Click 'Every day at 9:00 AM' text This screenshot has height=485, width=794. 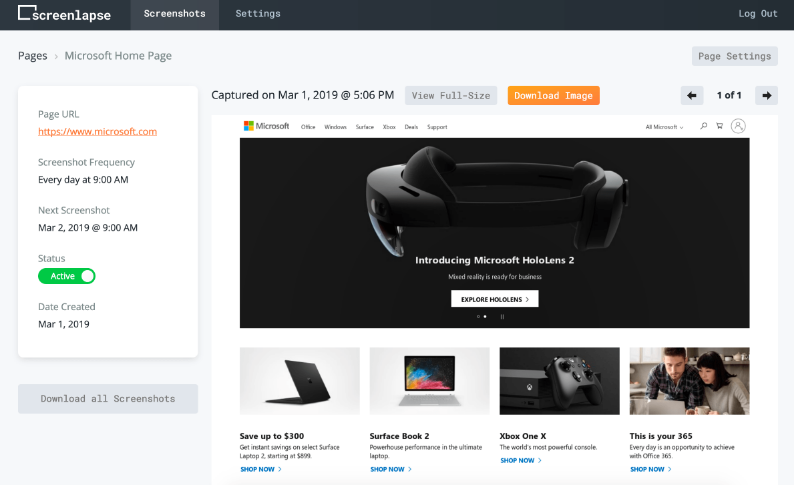(83, 180)
